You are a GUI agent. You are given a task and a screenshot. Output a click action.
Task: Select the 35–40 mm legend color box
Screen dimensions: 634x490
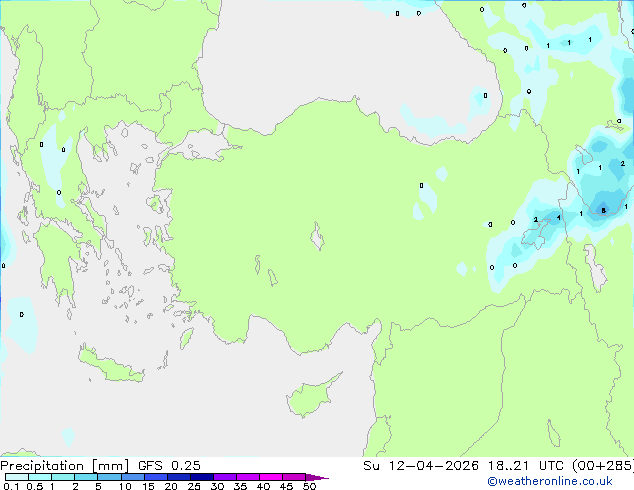coord(248,477)
